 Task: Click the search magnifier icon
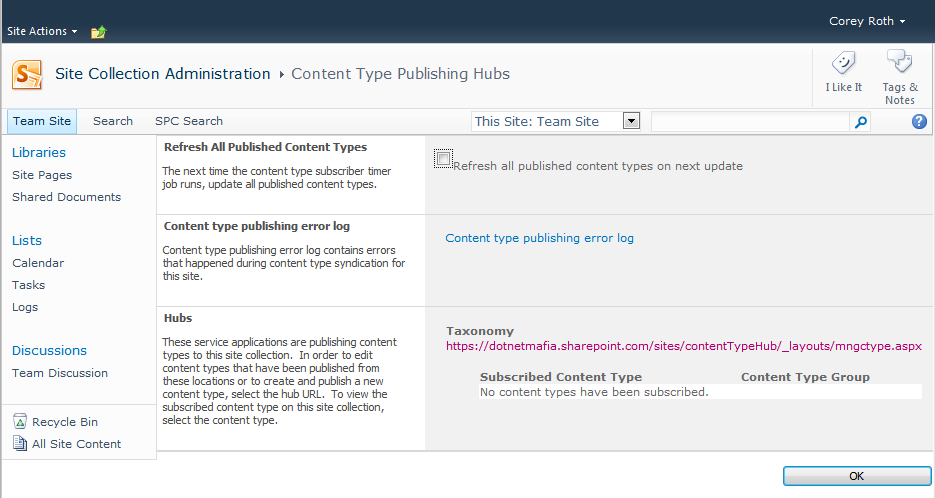pos(860,122)
